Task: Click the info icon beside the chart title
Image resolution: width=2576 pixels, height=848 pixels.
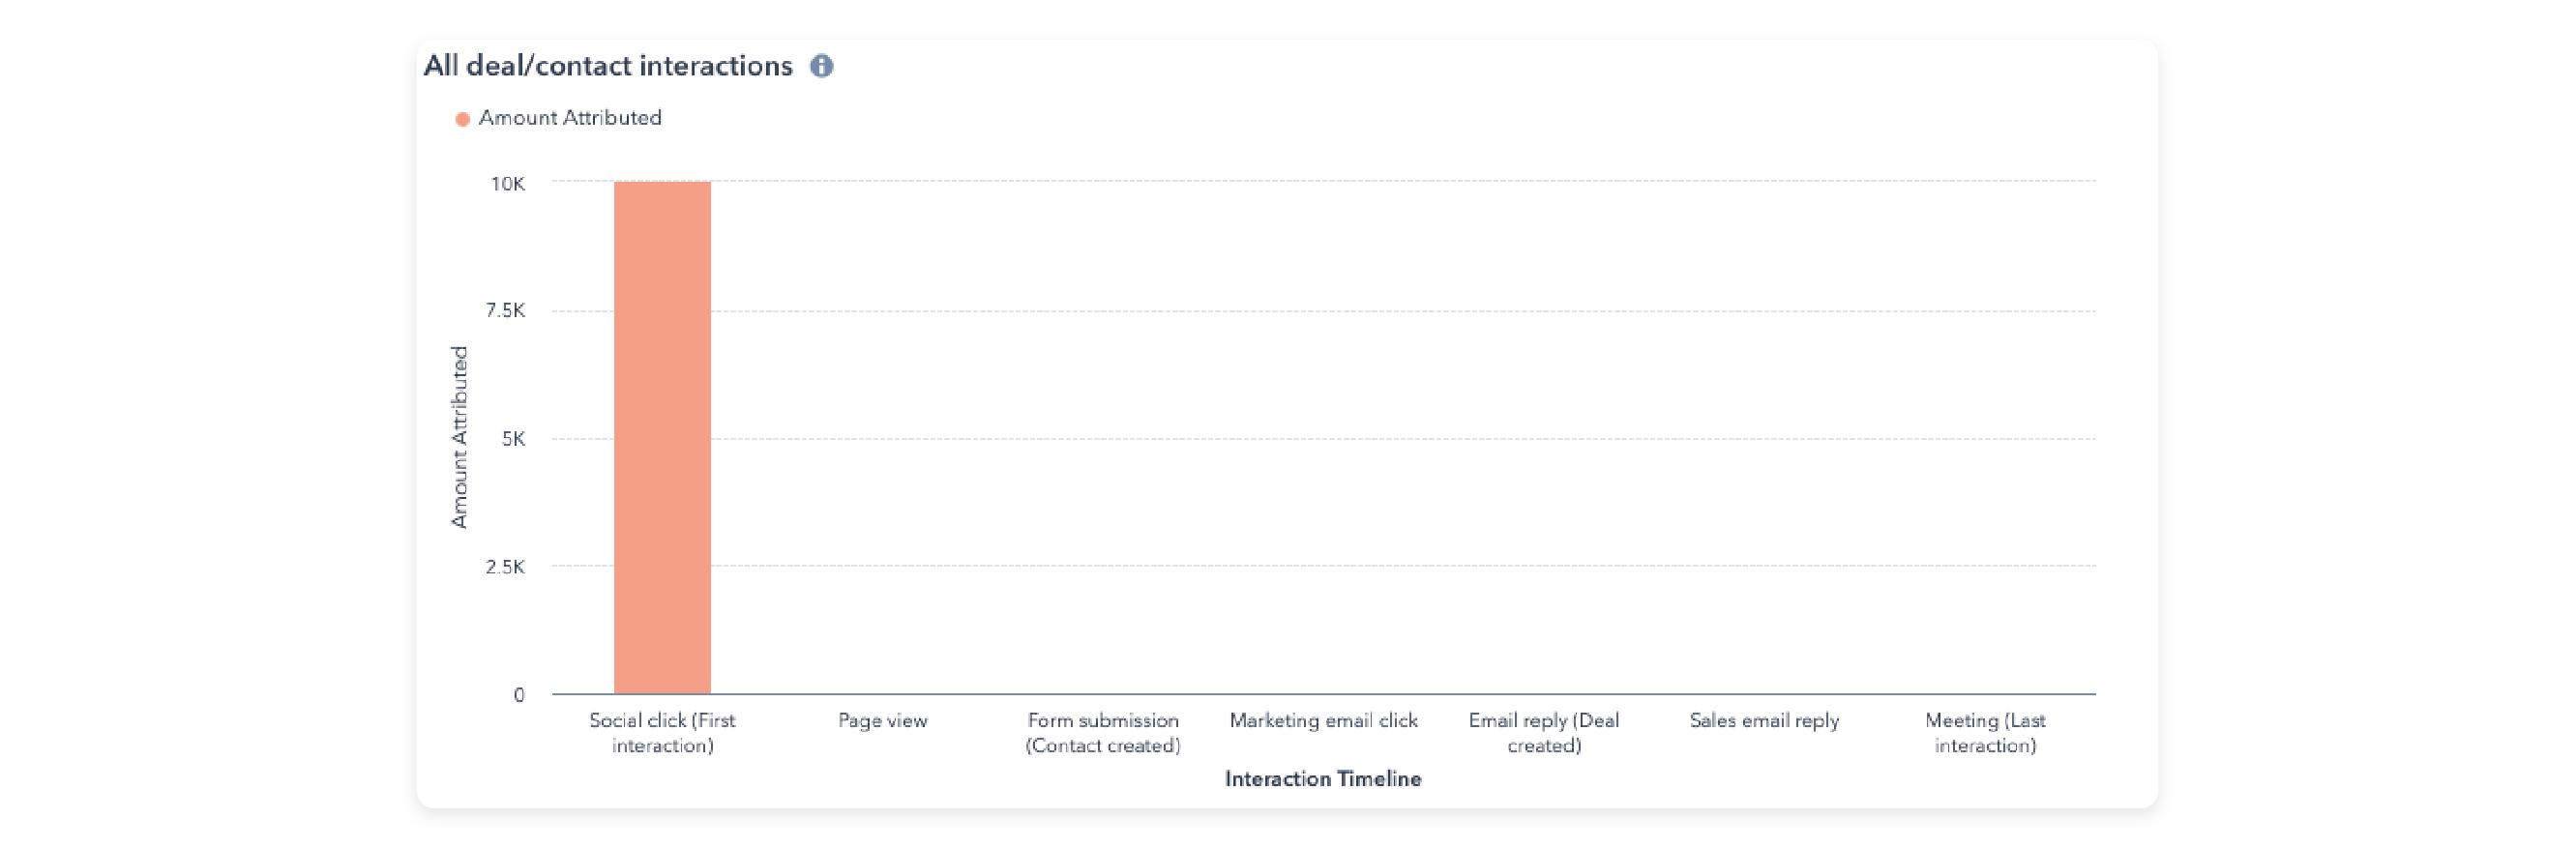Action: tap(821, 66)
